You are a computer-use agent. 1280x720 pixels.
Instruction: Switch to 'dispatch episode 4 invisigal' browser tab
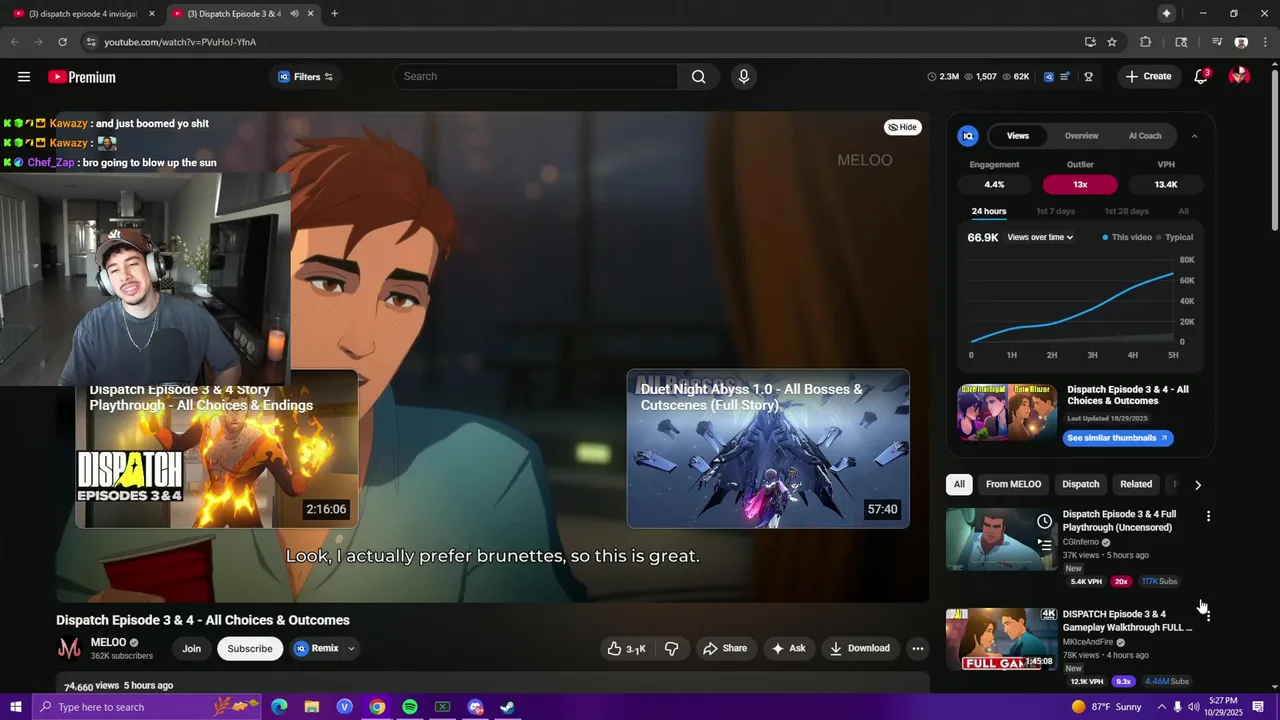point(82,14)
